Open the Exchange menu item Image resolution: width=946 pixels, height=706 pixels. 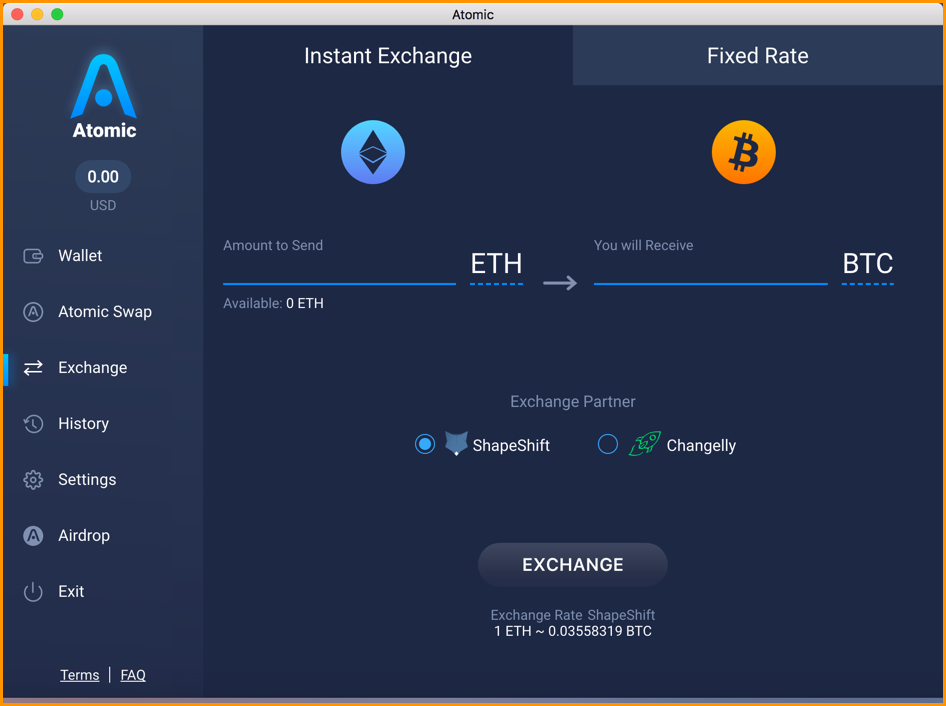(x=93, y=367)
